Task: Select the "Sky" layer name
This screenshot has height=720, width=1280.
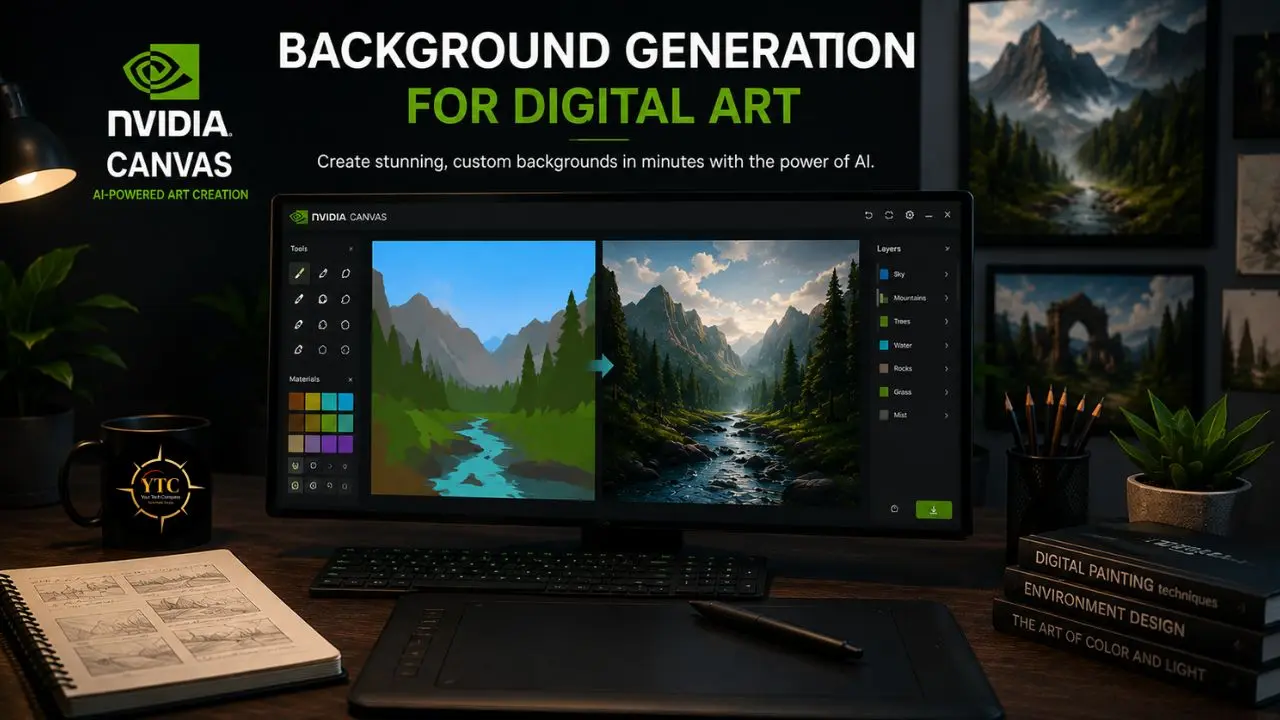Action: [899, 274]
